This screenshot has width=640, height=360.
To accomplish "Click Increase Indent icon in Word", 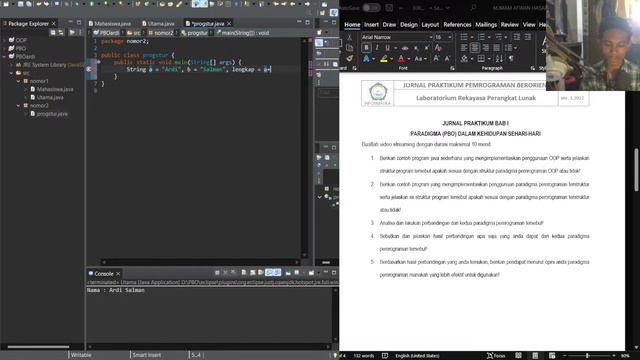I will coord(528,37).
